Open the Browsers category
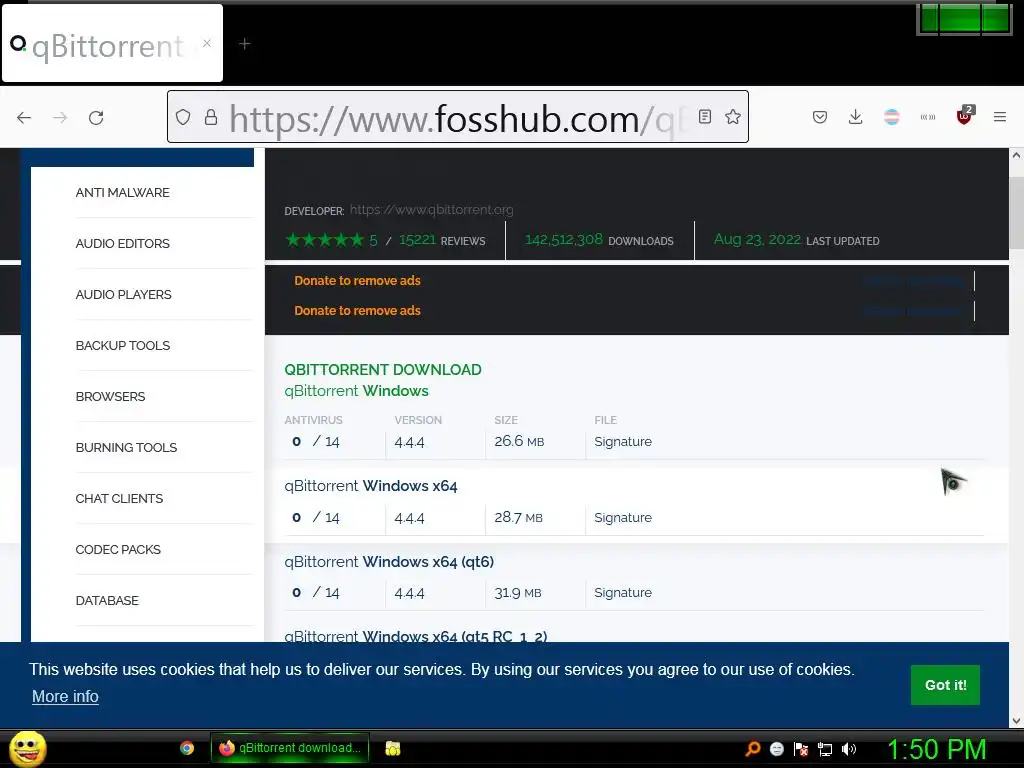The width and height of the screenshot is (1024, 768). 110,396
